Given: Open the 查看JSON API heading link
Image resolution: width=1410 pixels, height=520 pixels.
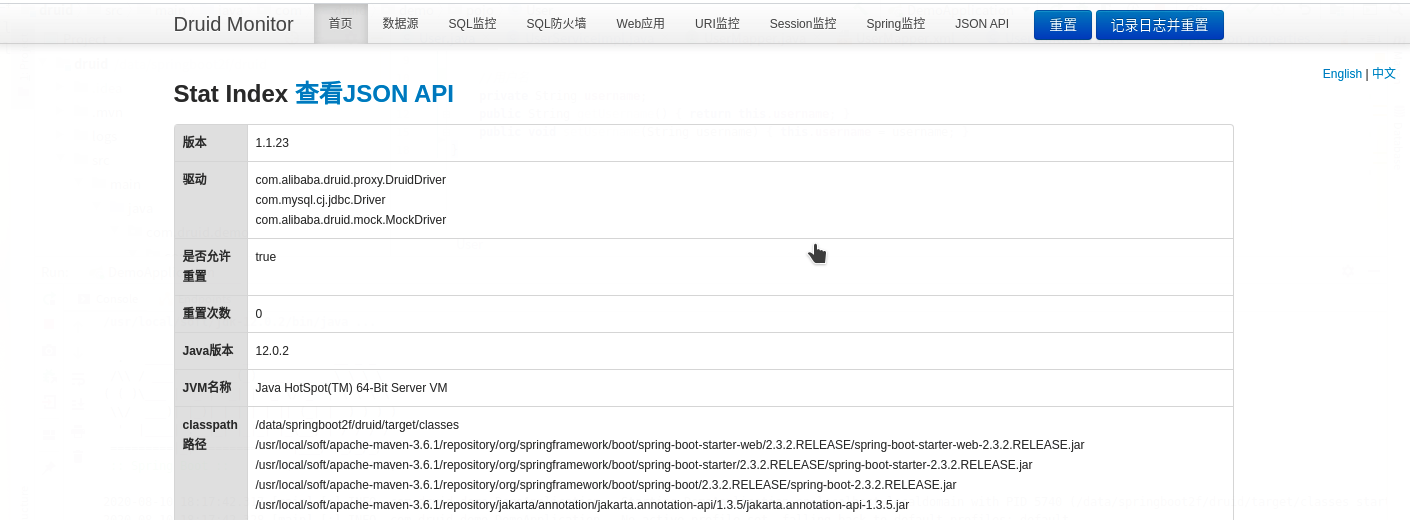Looking at the screenshot, I should click(x=374, y=93).
